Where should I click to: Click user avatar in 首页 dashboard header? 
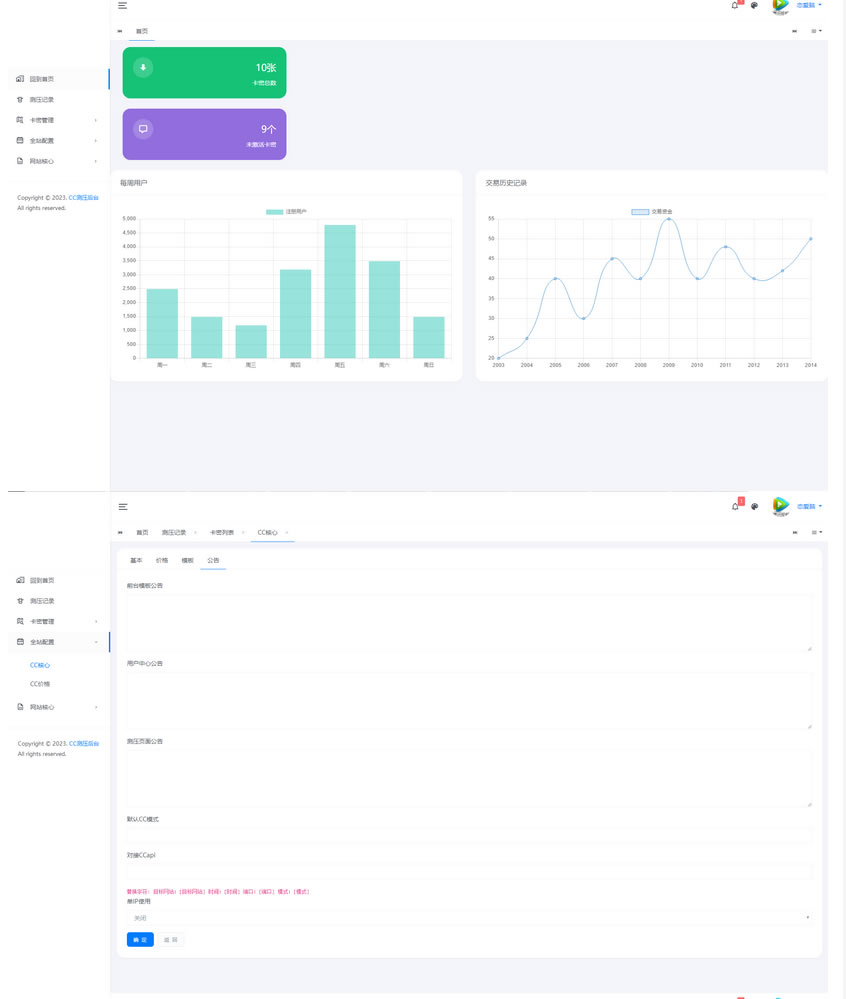tap(780, 6)
